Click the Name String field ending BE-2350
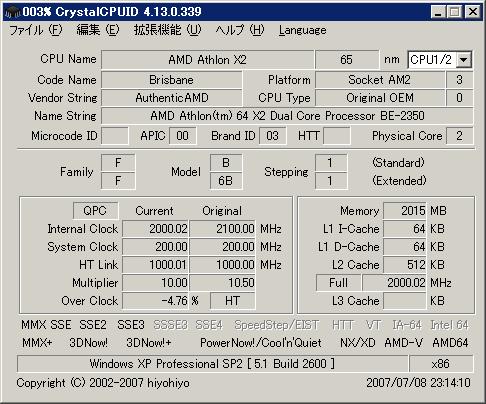The width and height of the screenshot is (486, 404). pos(287,116)
